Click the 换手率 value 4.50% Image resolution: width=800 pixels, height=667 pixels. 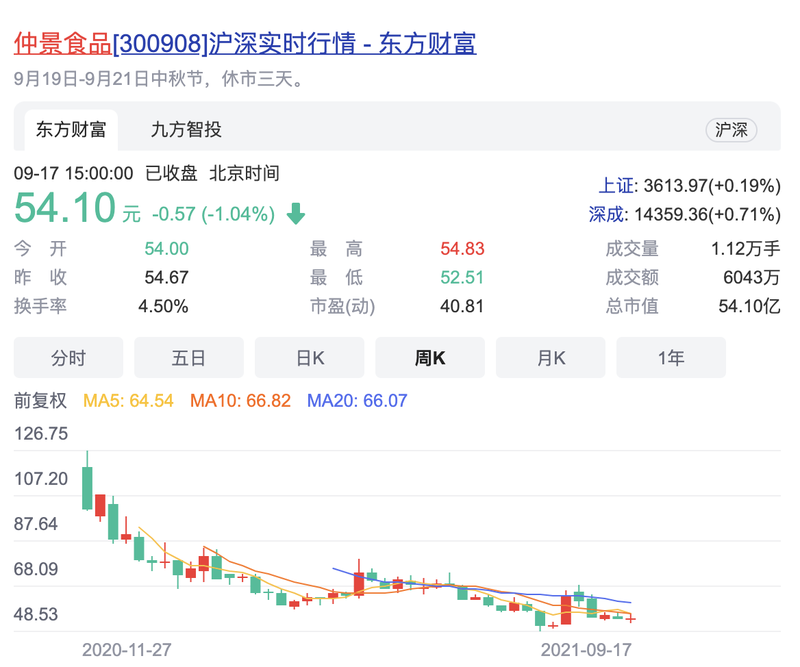[163, 306]
